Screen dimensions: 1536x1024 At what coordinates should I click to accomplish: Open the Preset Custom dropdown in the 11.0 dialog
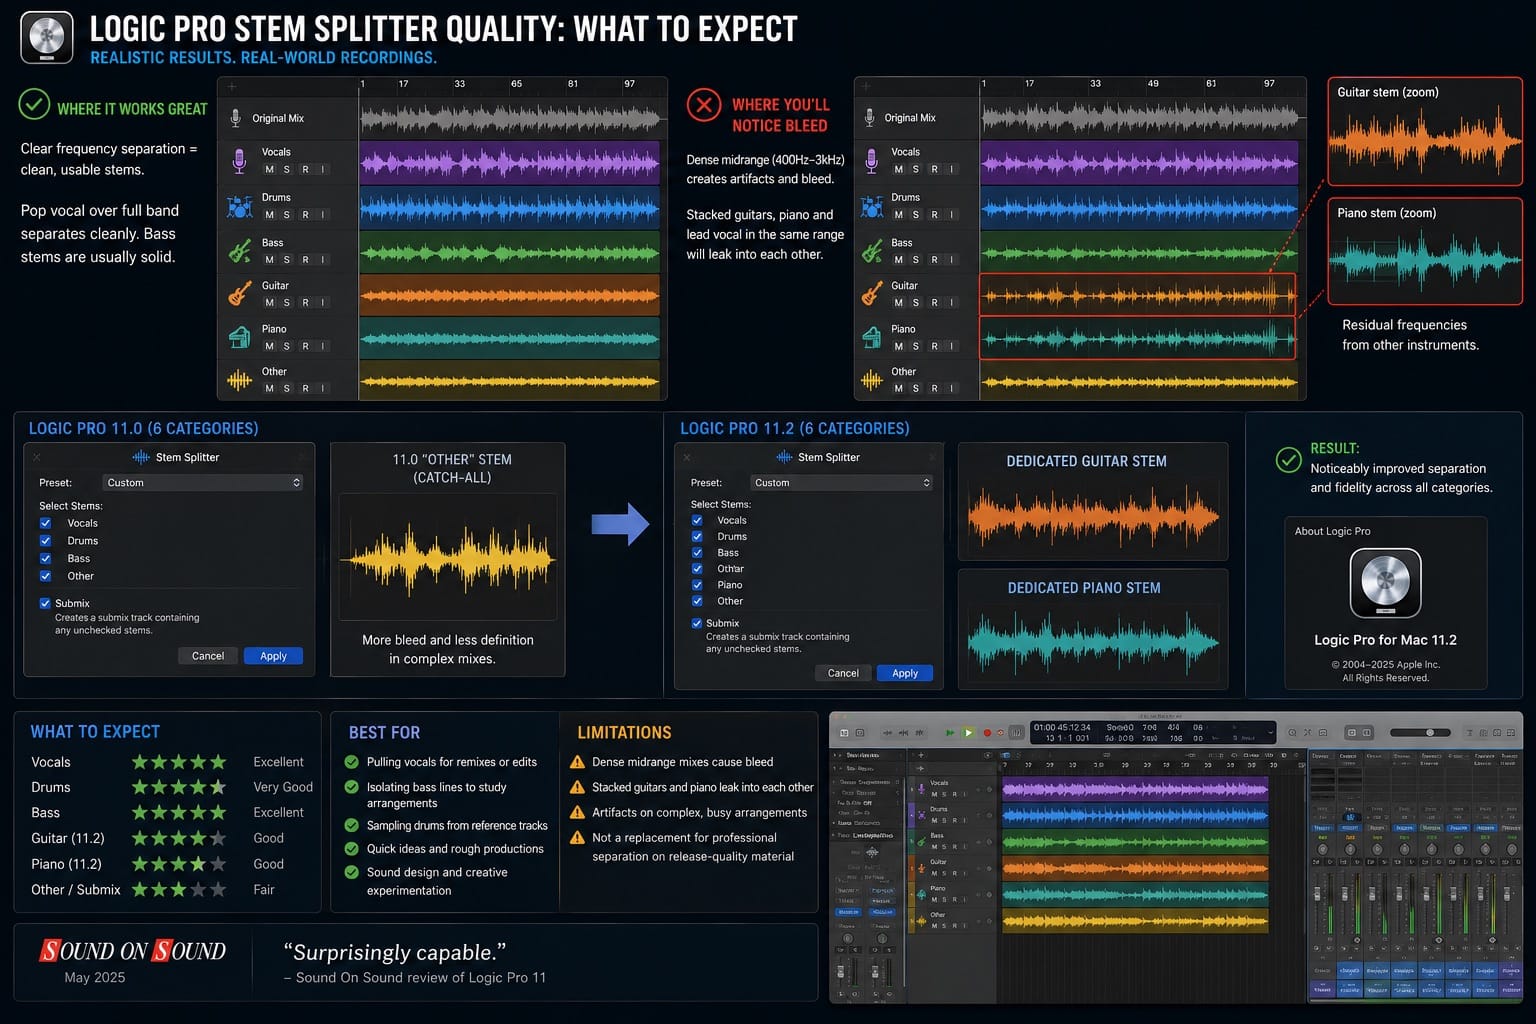(x=203, y=482)
